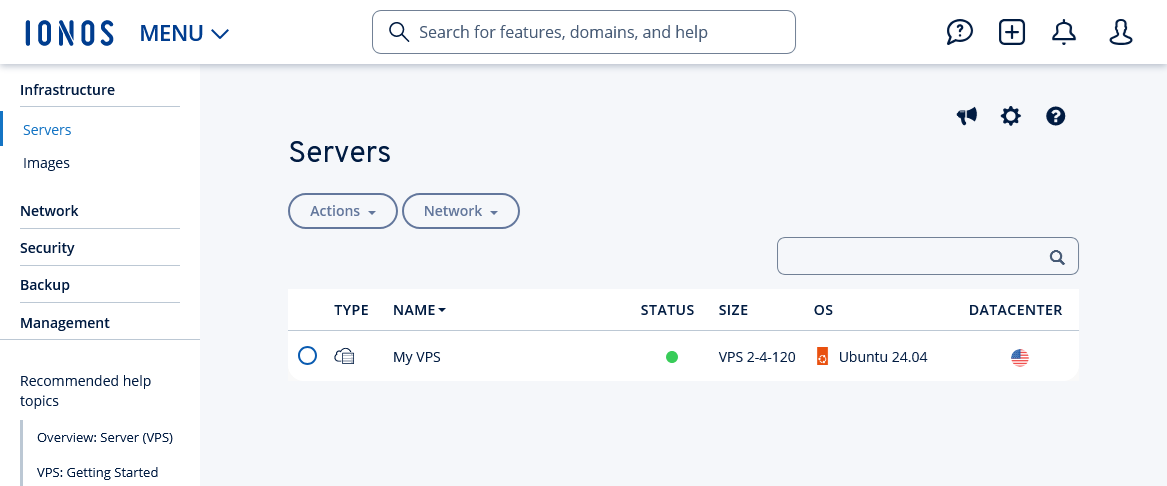1167x486 pixels.
Task: Click the question mark help icon above the server table
Action: tap(1055, 116)
